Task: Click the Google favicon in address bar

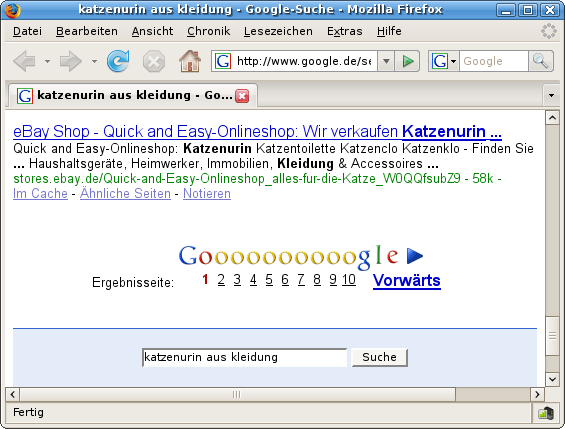Action: 223,61
